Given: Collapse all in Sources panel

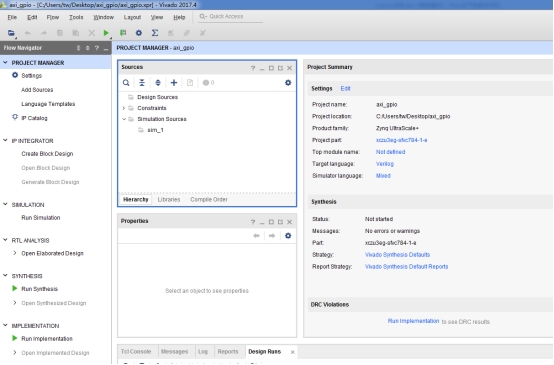Looking at the screenshot, I should point(142,83).
